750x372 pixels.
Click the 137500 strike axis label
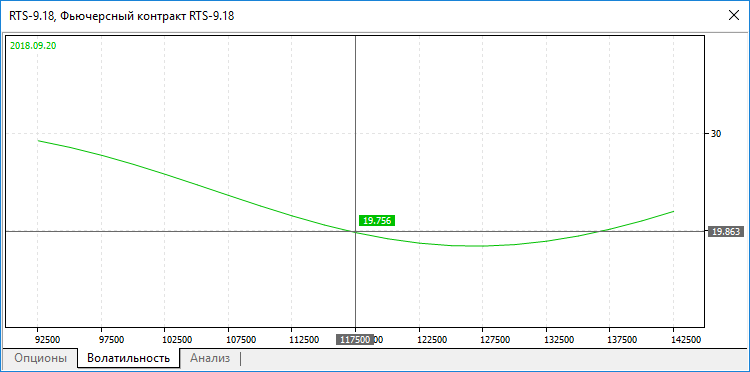click(x=622, y=339)
